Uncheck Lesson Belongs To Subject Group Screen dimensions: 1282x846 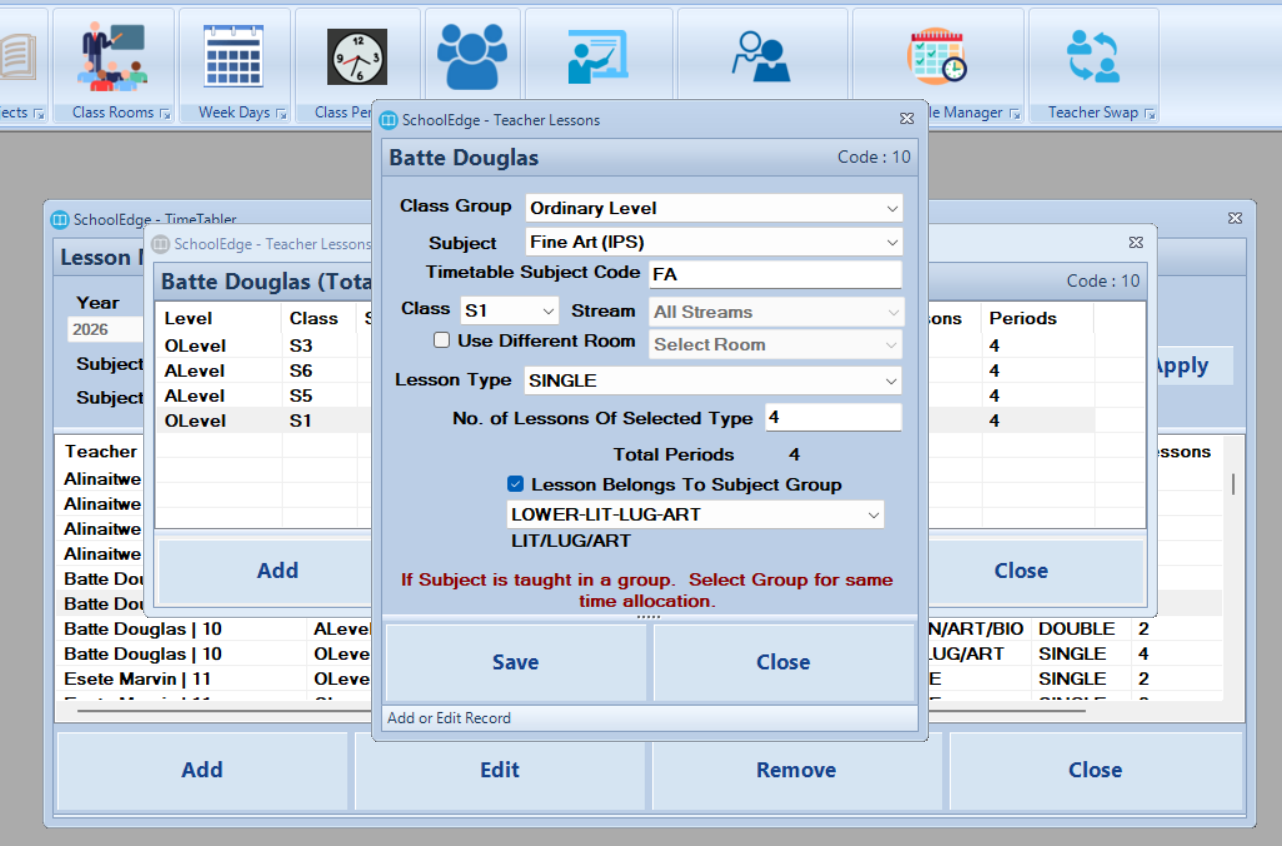516,484
